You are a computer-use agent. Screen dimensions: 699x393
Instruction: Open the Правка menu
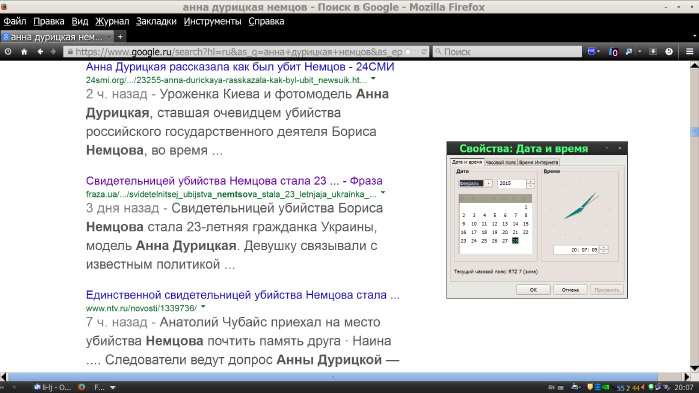tap(49, 21)
